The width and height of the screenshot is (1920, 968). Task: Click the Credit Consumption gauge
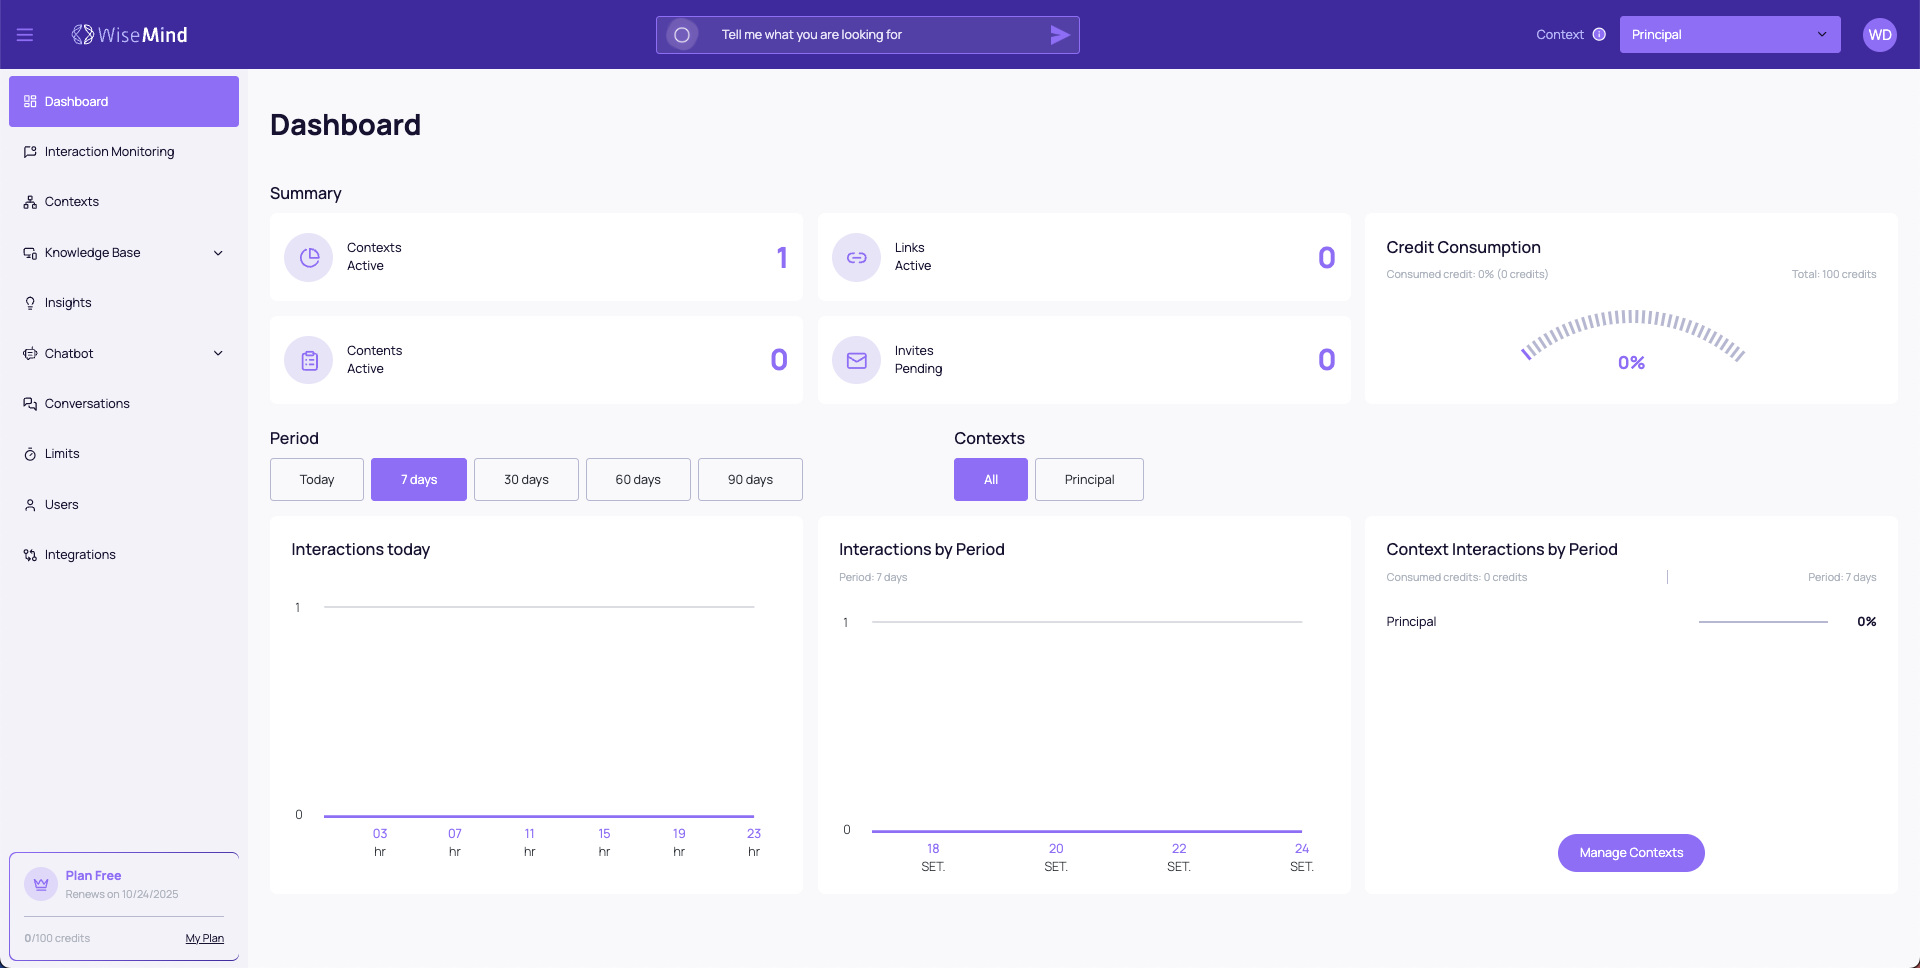coord(1631,340)
